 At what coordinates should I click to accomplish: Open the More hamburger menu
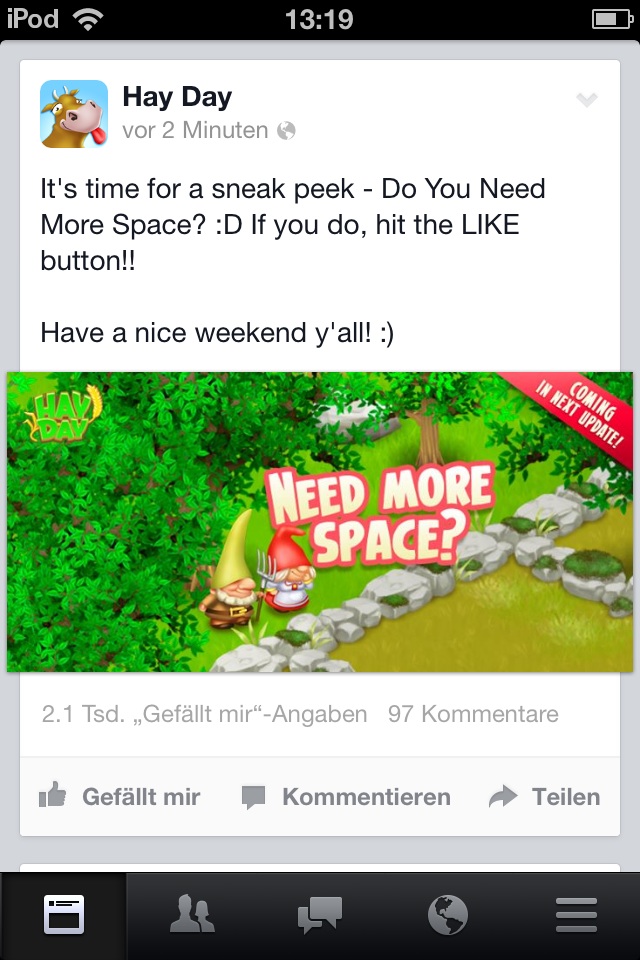[576, 915]
